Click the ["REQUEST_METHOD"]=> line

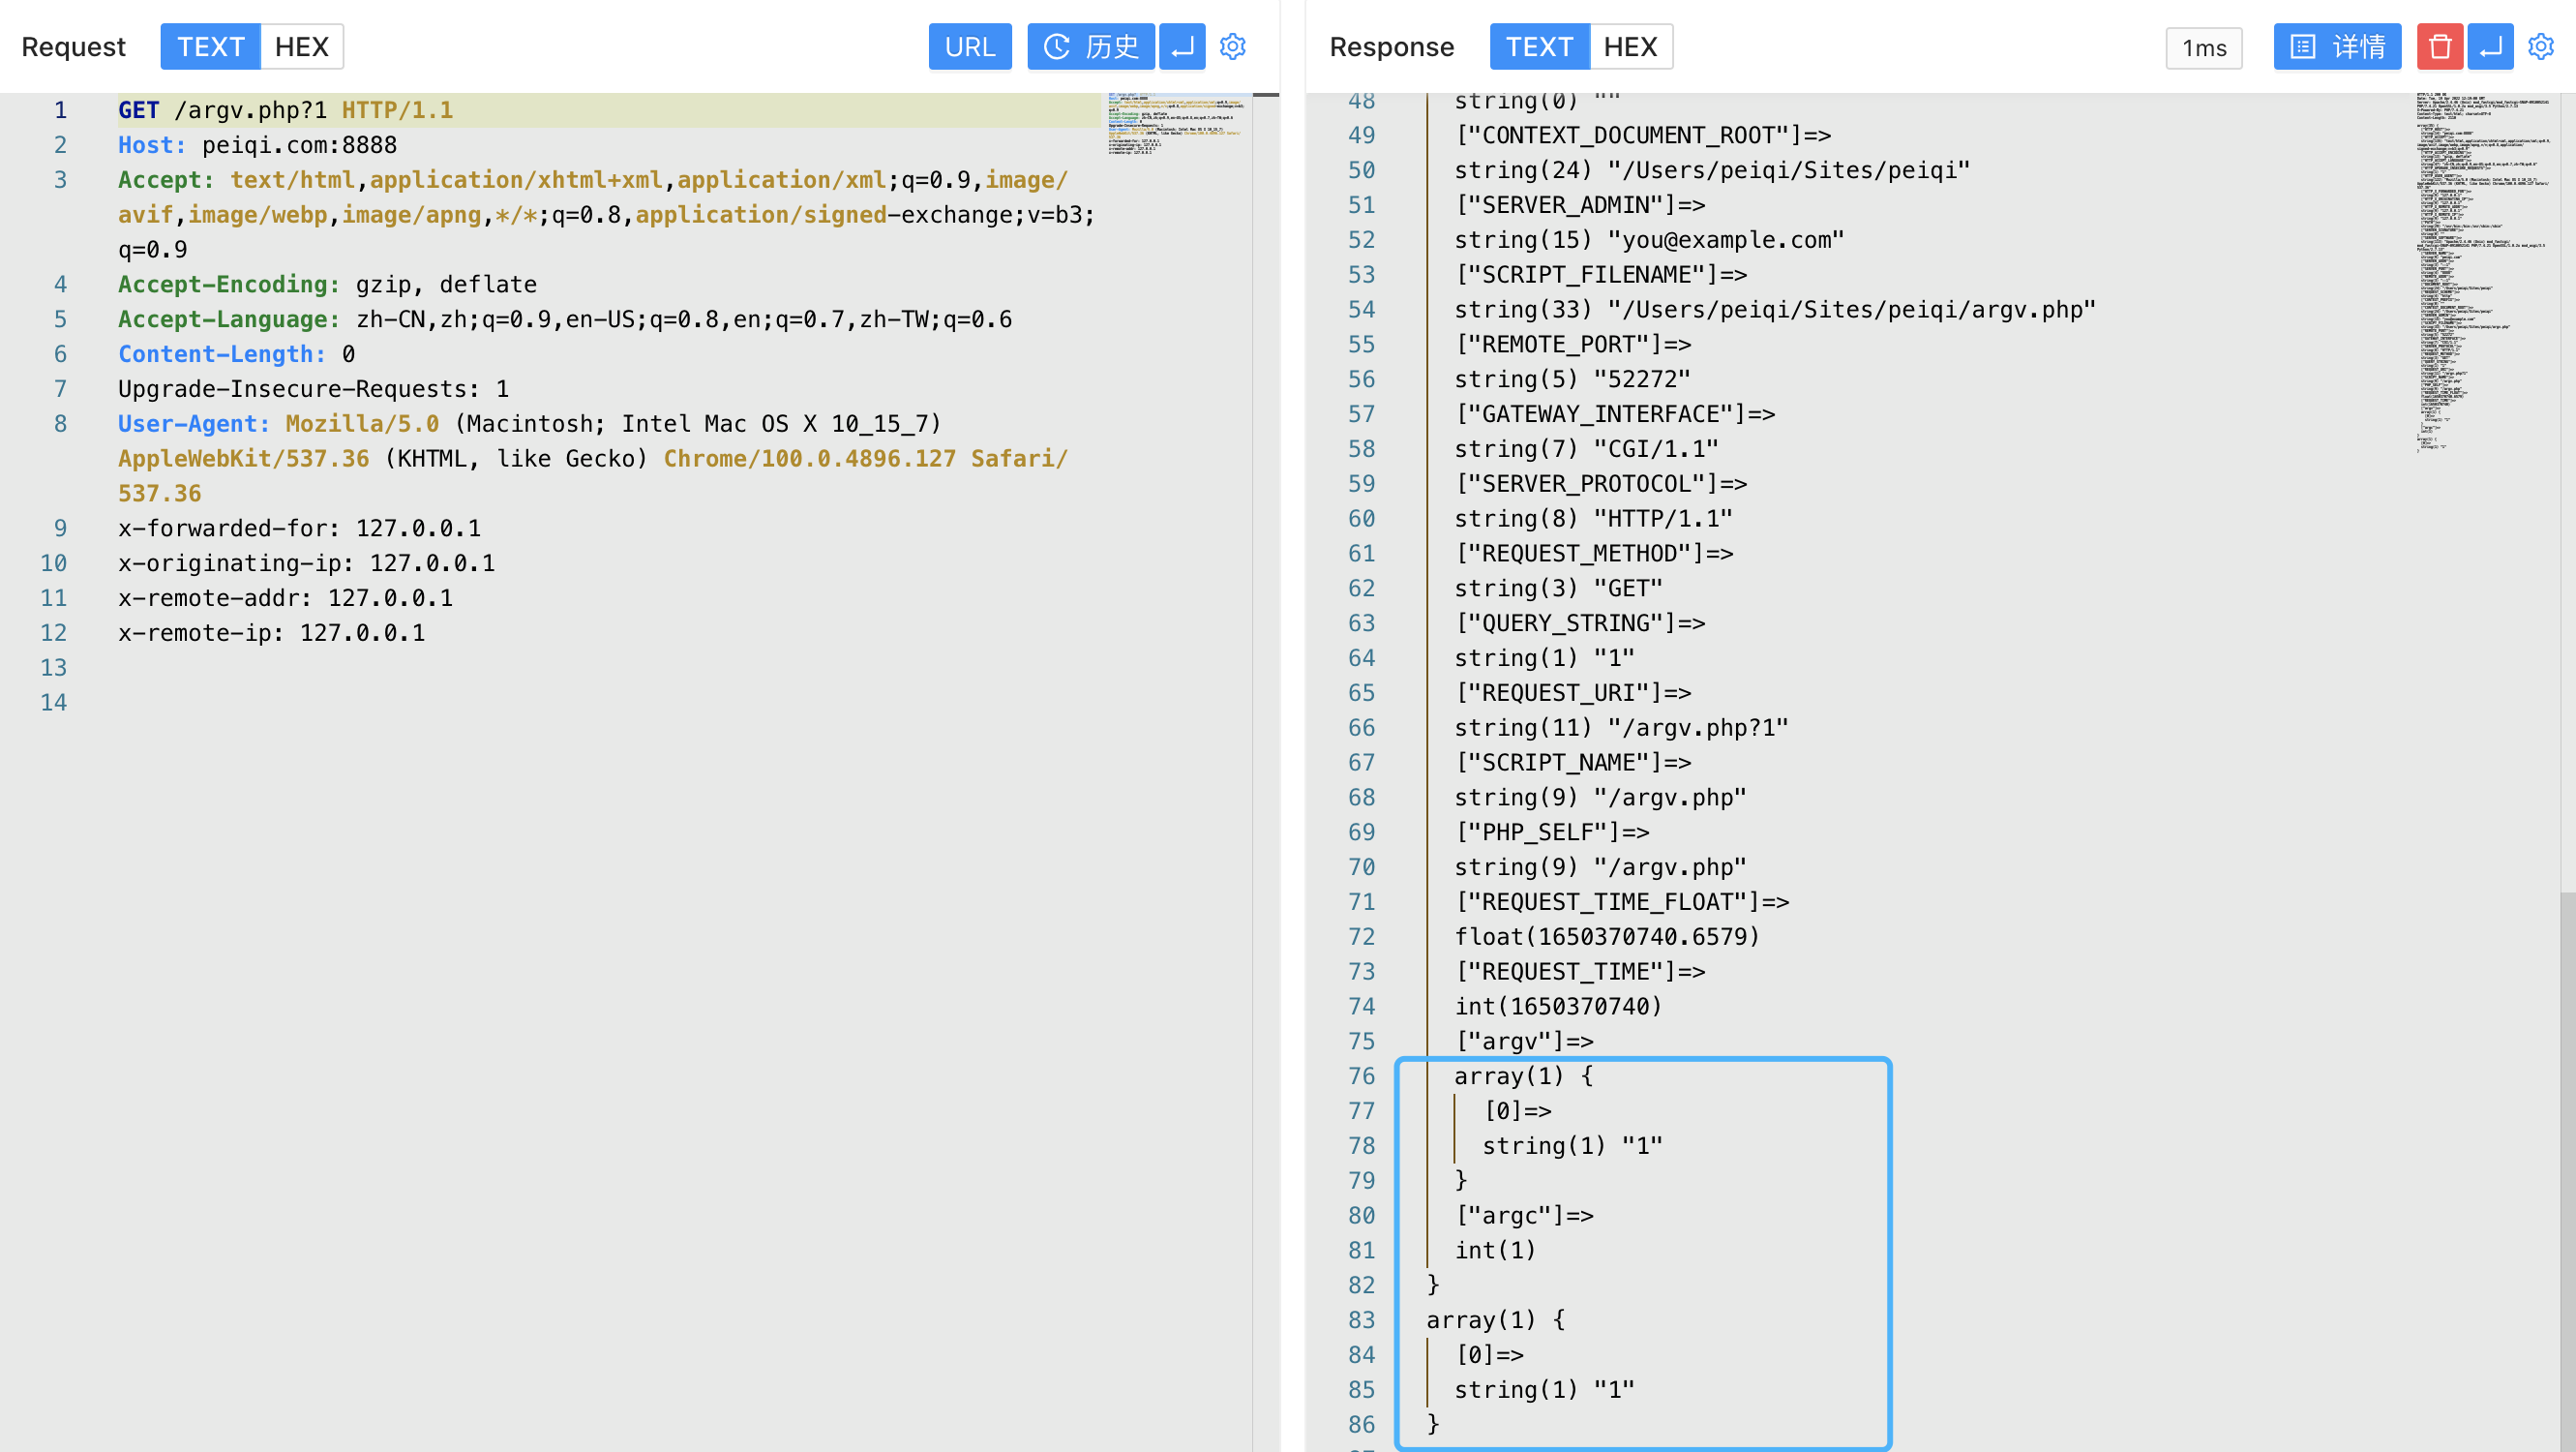(x=1594, y=554)
